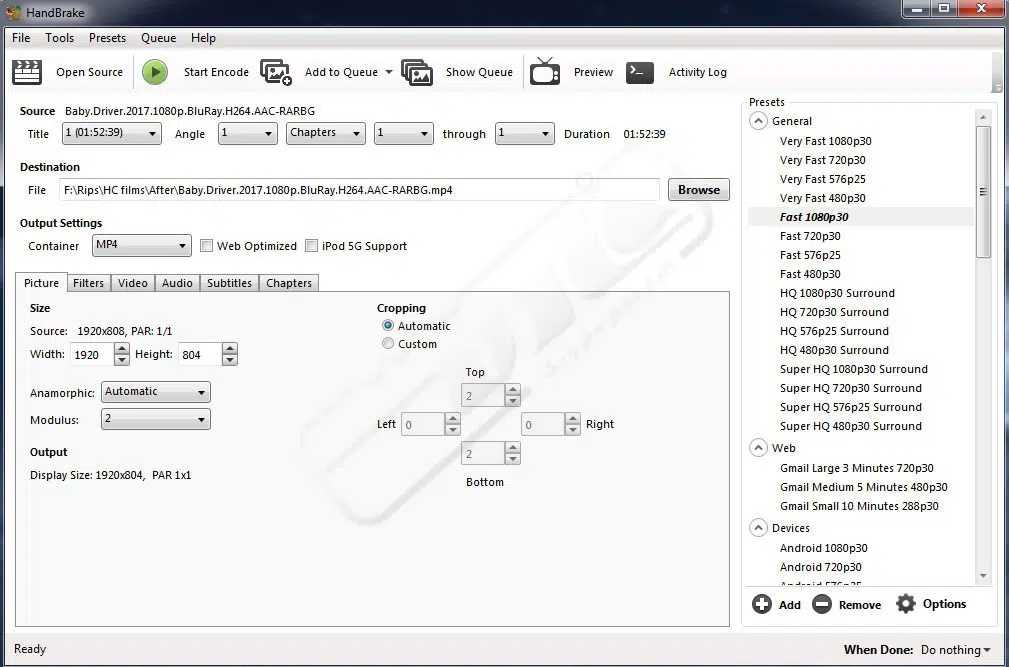Viewport: 1009px width, 667px height.
Task: Collapse the General presets group
Action: 758,121
